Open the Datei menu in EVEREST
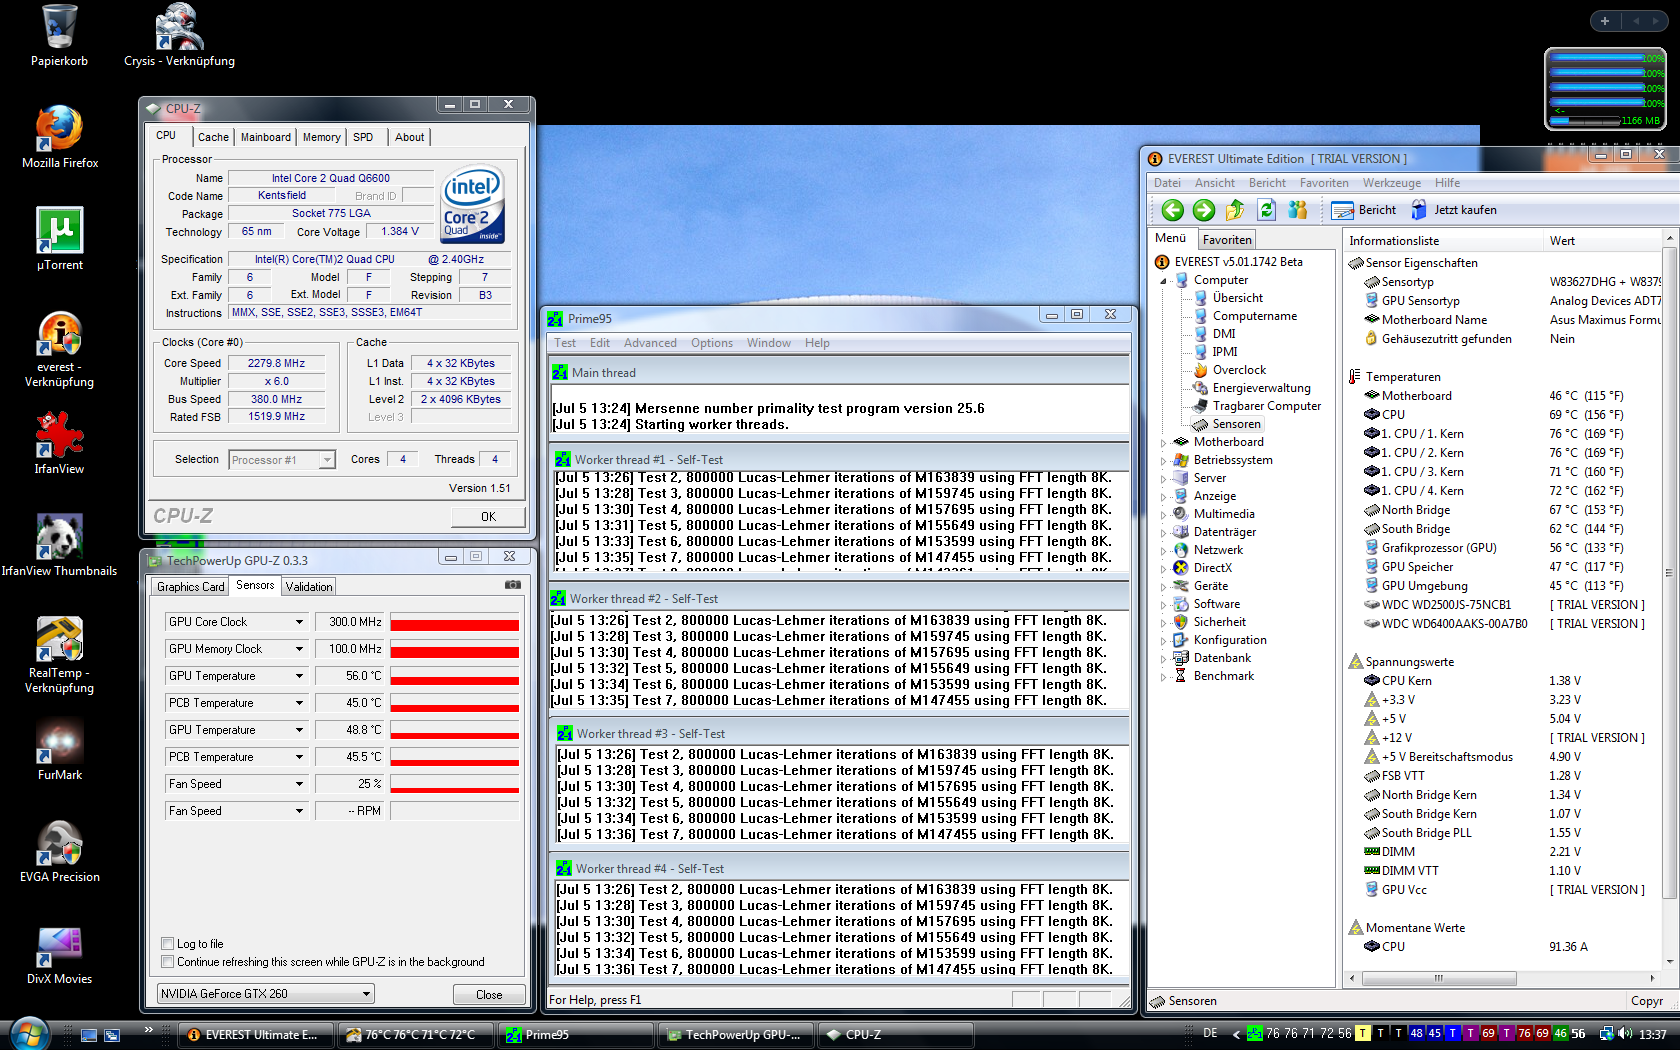1680x1050 pixels. pyautogui.click(x=1167, y=183)
